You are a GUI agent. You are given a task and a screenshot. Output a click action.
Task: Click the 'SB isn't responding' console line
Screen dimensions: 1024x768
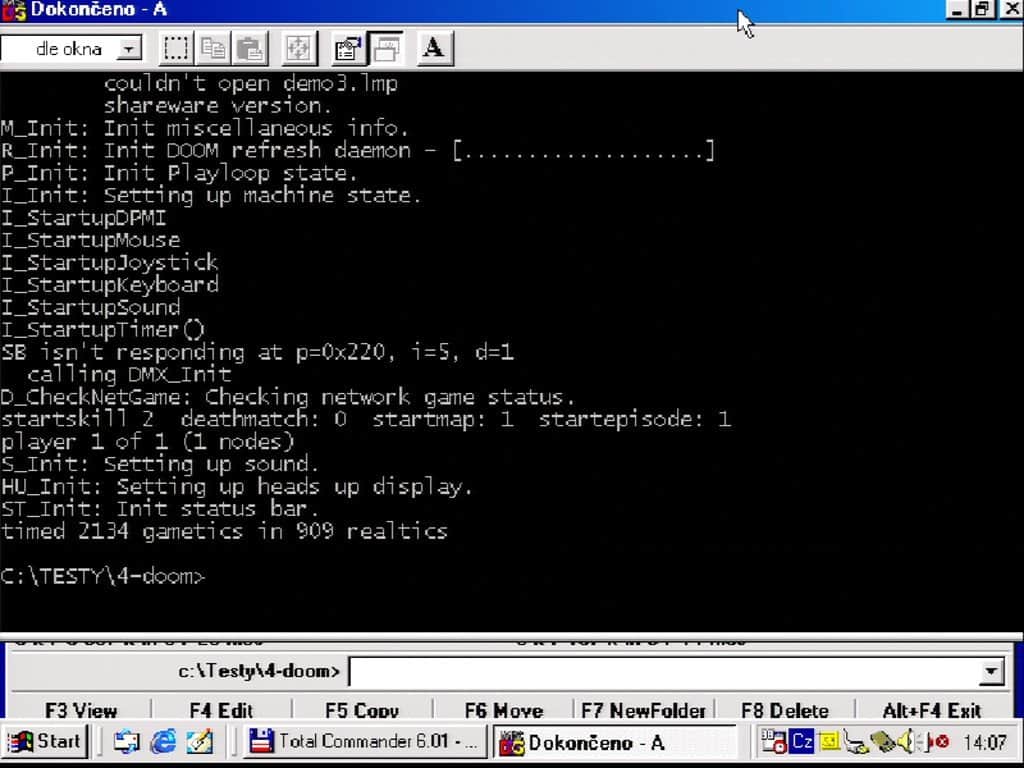click(257, 353)
